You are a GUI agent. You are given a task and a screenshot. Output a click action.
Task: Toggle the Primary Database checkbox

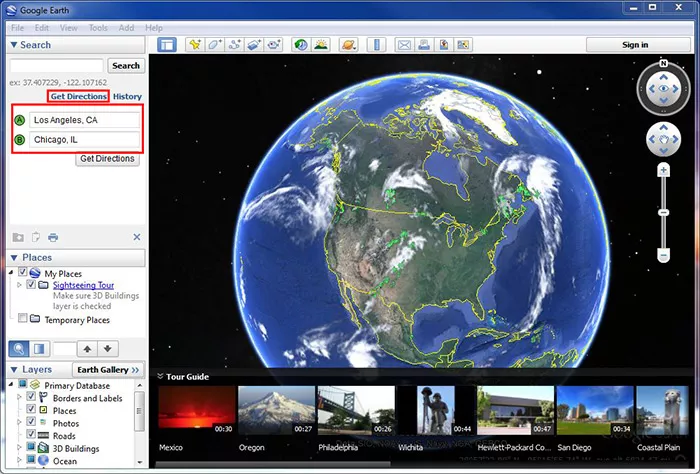tap(23, 384)
